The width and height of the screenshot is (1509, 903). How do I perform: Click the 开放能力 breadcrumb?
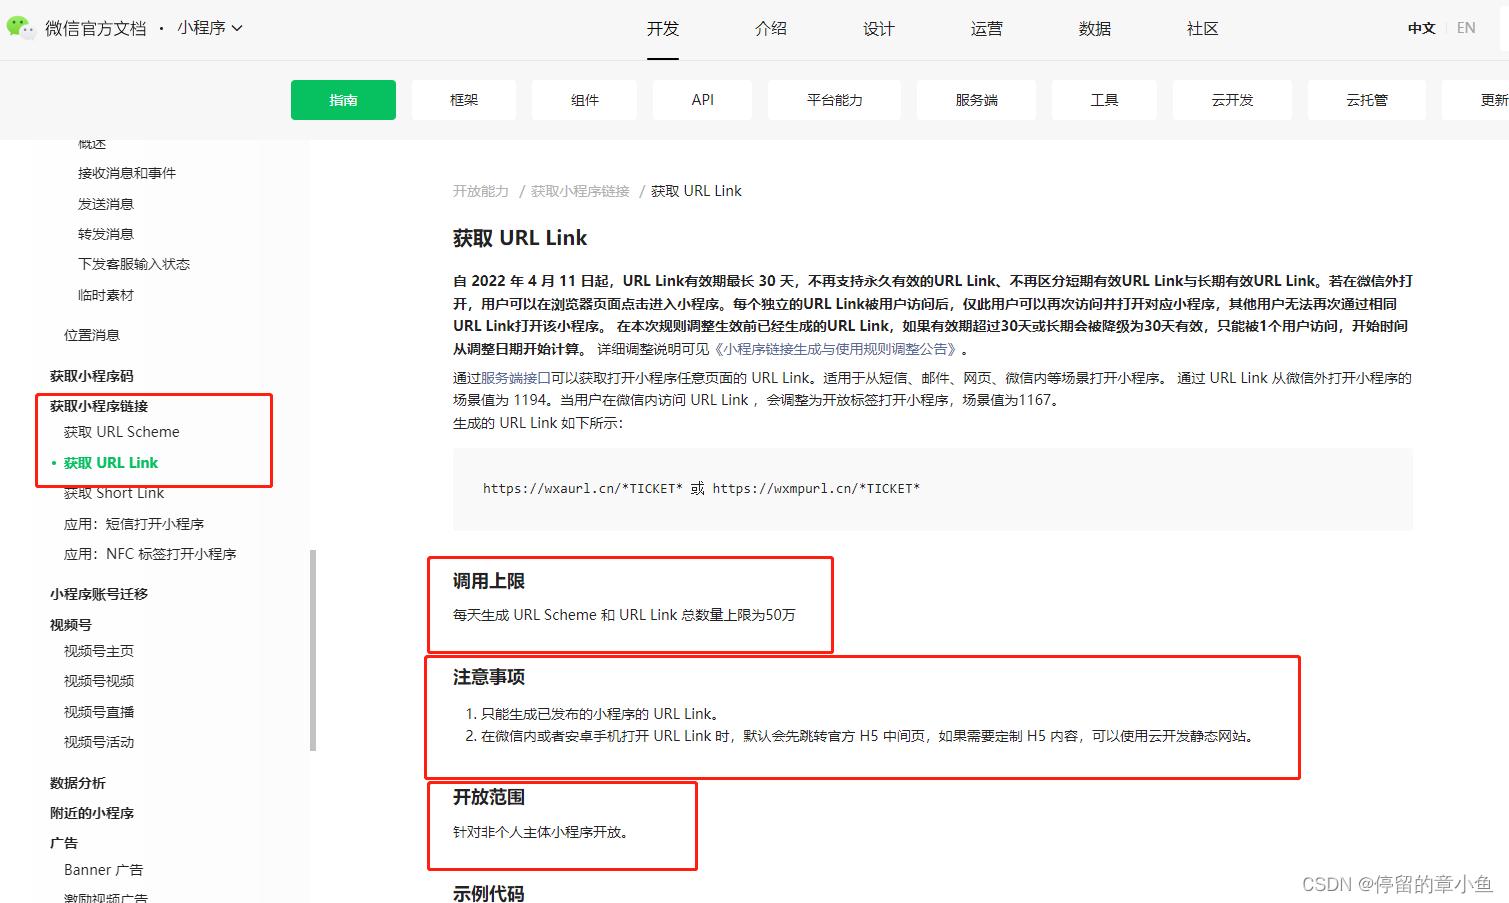[481, 191]
